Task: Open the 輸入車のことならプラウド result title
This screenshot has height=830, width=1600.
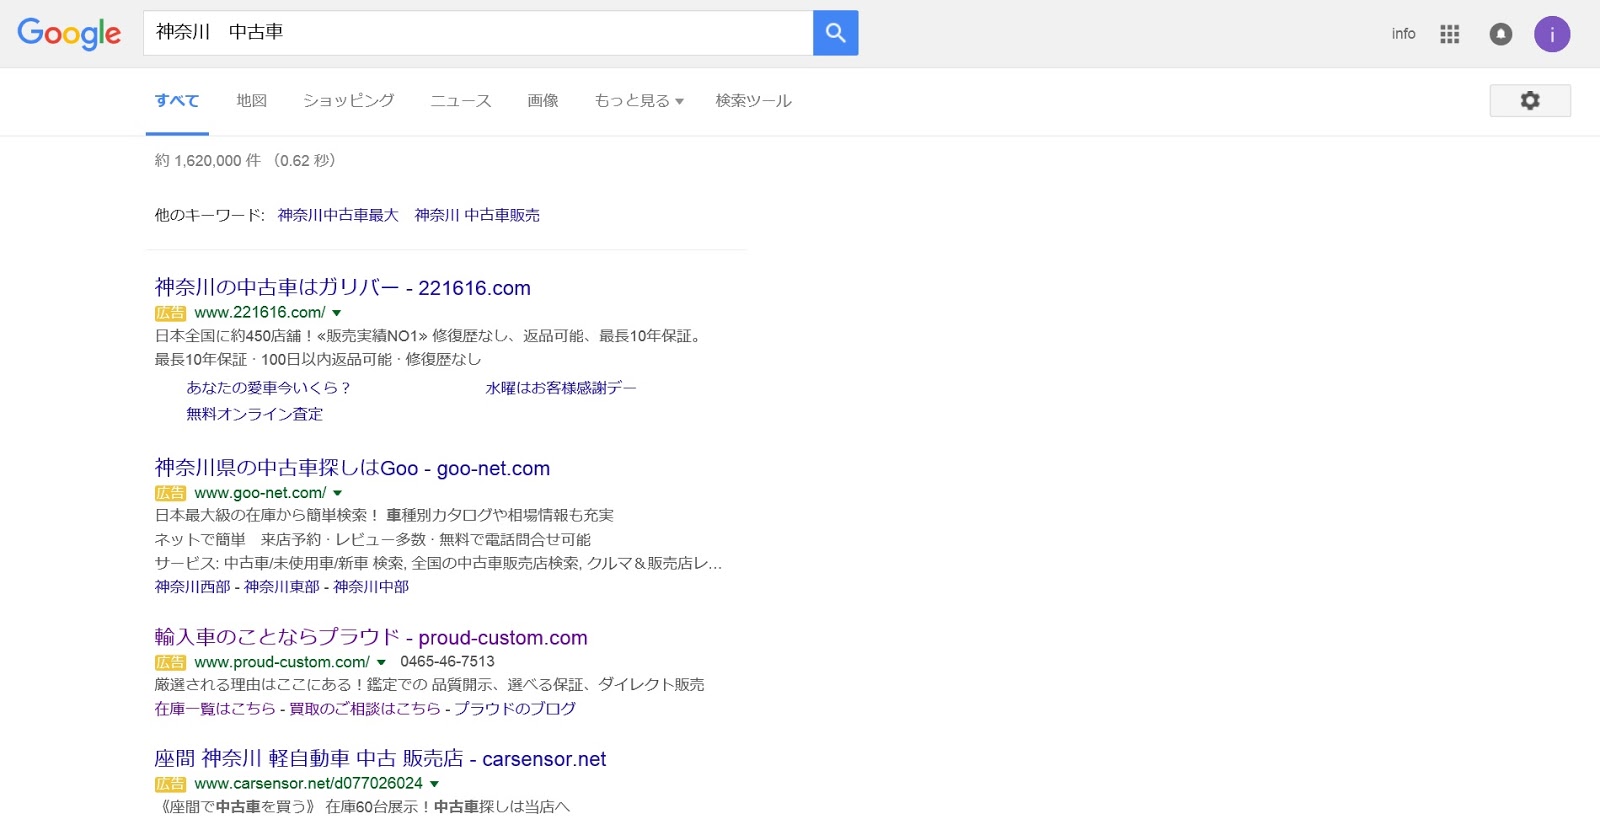Action: [x=371, y=638]
